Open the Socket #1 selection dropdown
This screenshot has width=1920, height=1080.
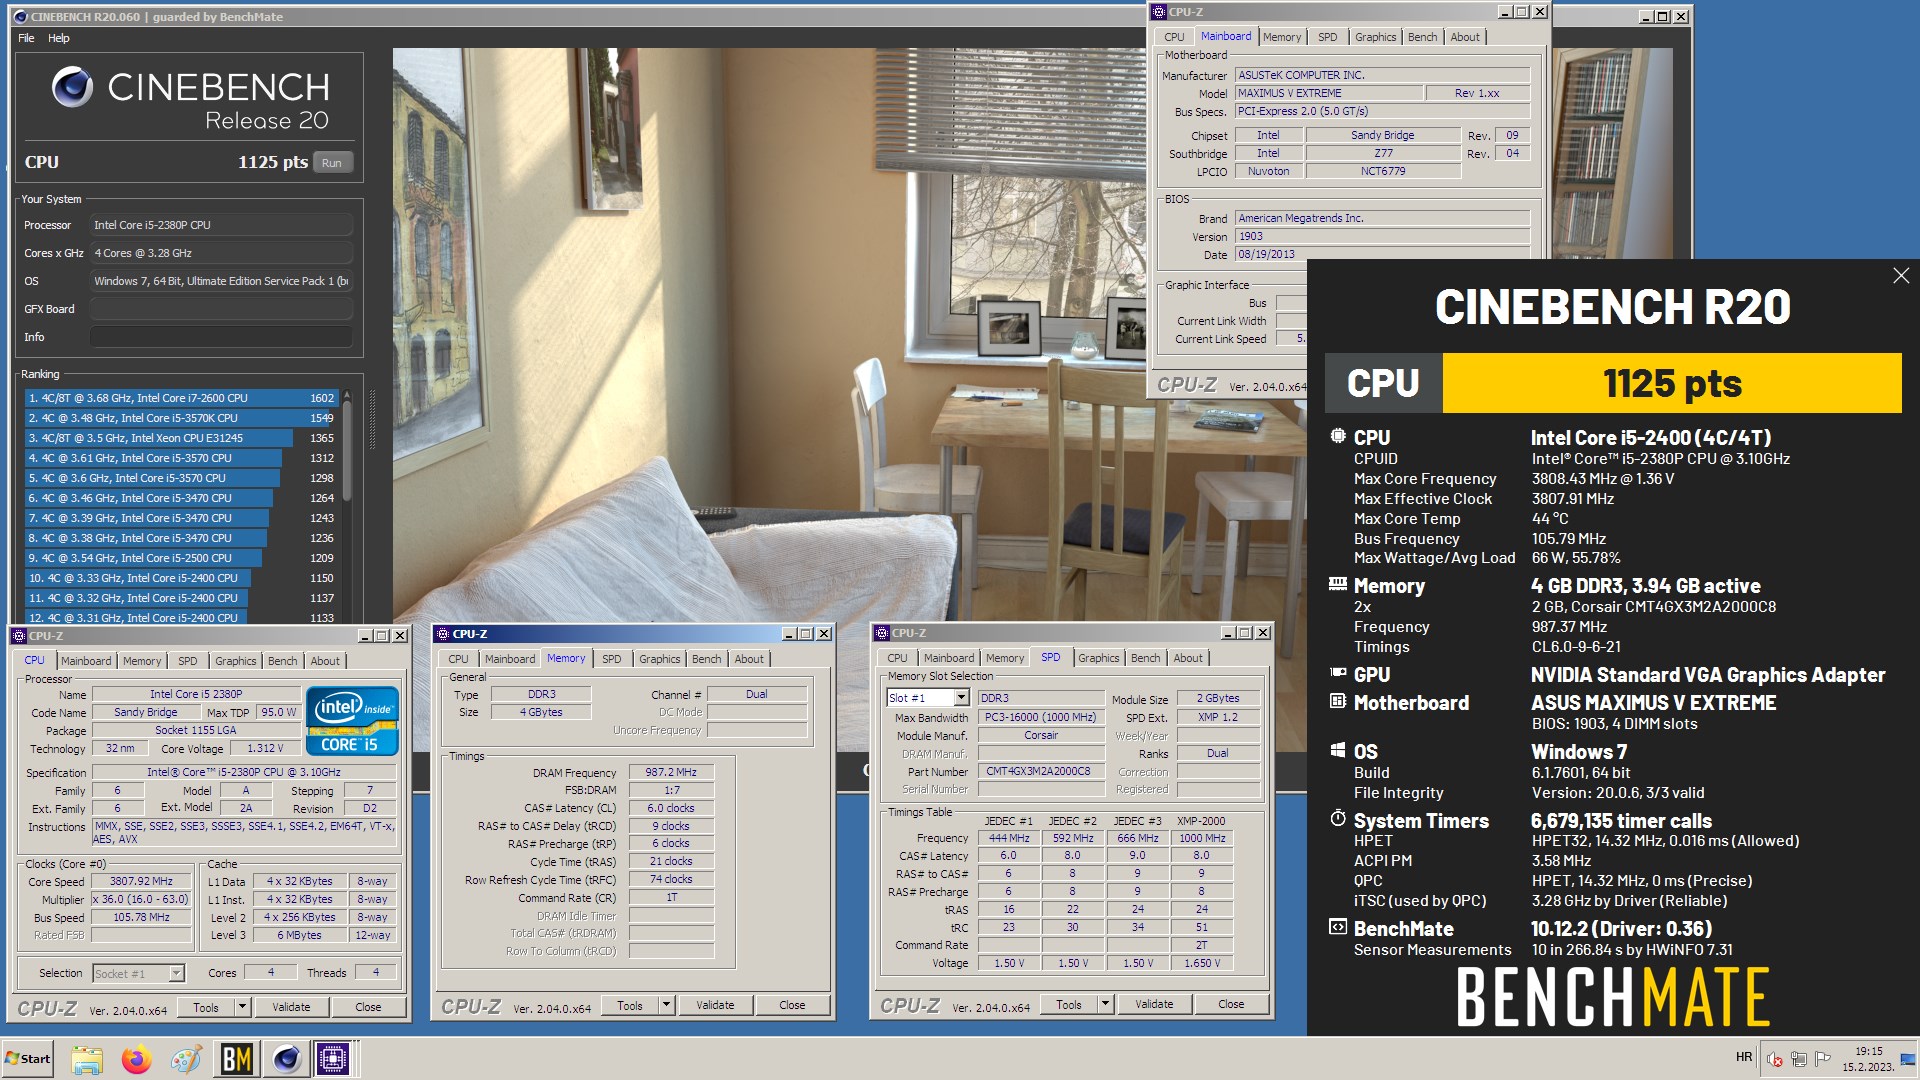138,973
